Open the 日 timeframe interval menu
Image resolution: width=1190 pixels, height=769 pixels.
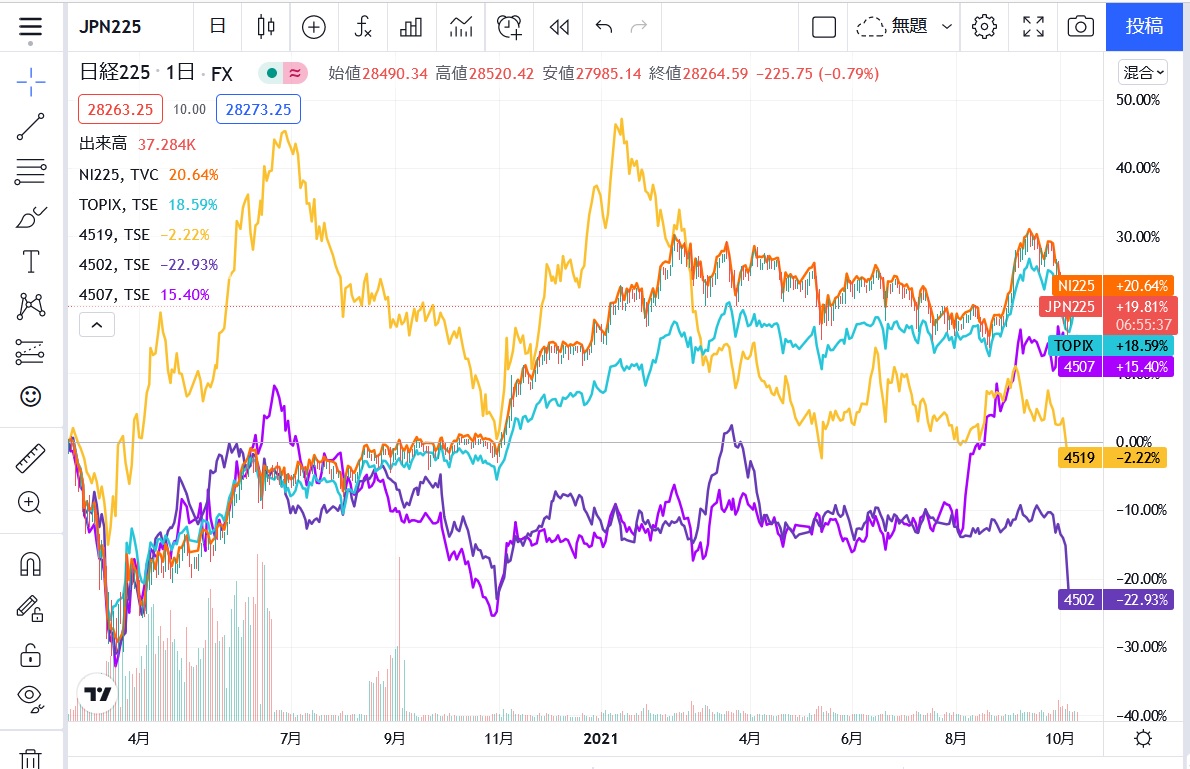point(217,27)
